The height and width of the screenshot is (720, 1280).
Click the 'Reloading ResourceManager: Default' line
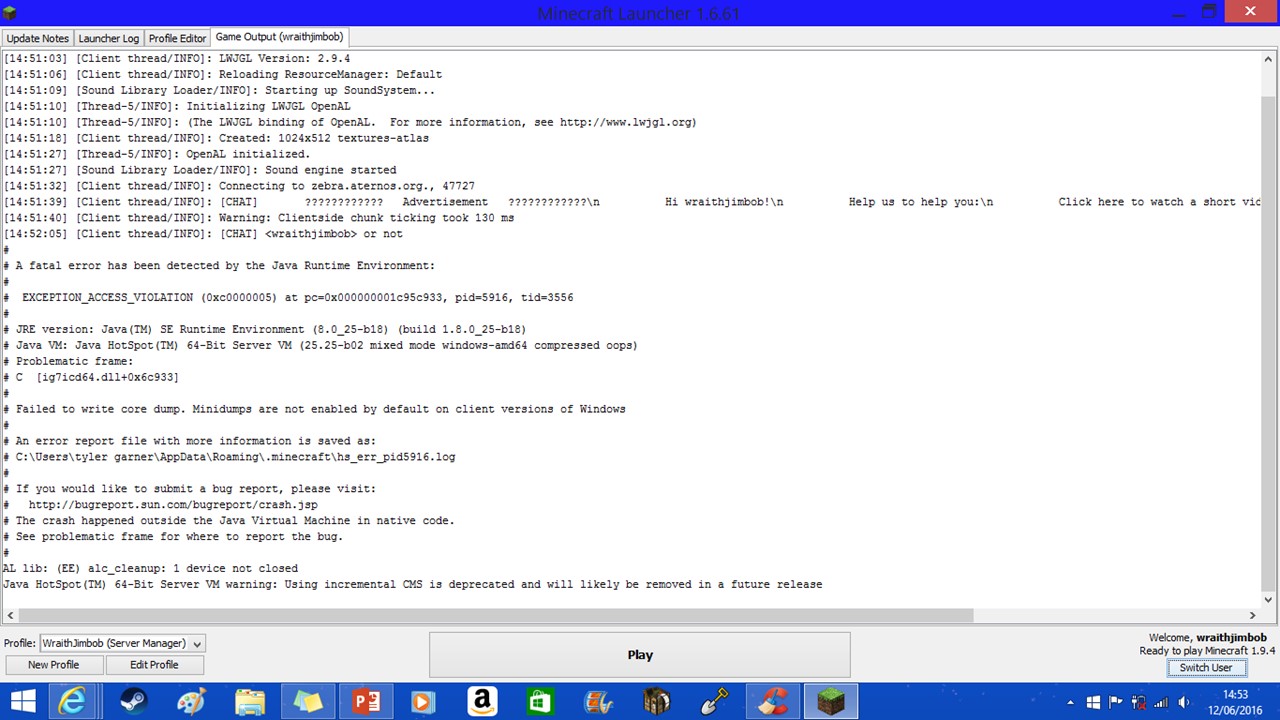pos(223,75)
